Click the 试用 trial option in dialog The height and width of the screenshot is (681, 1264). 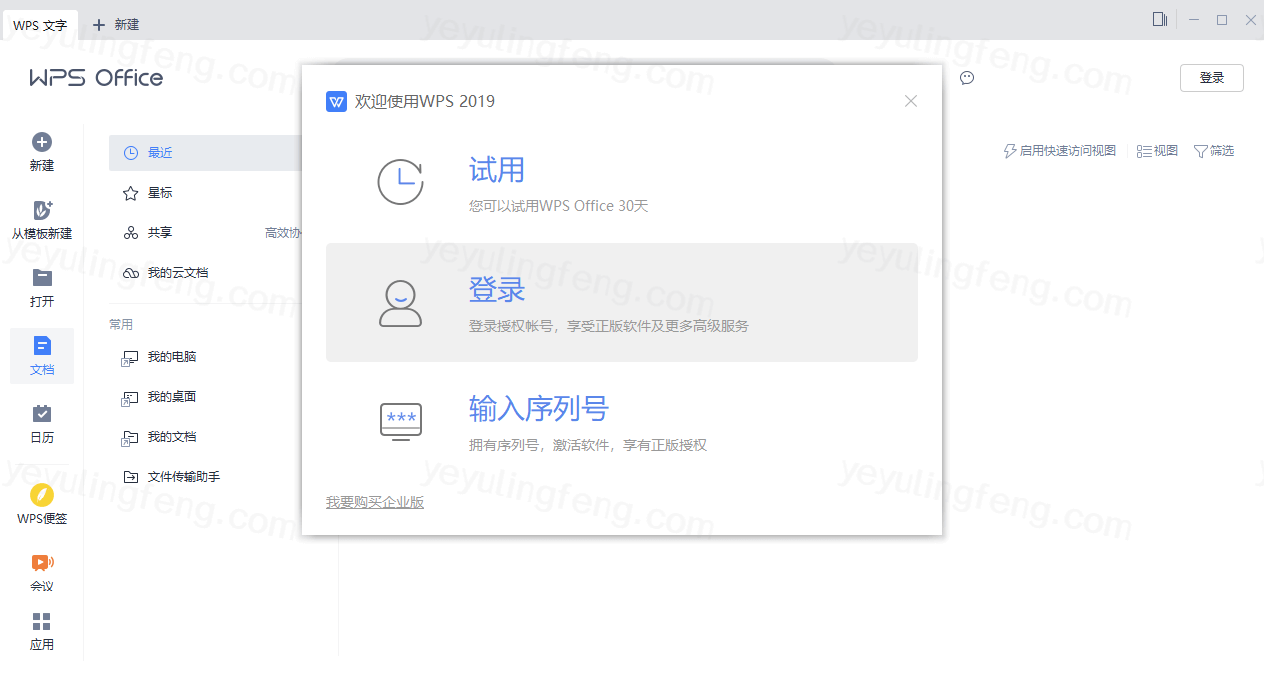pos(622,184)
